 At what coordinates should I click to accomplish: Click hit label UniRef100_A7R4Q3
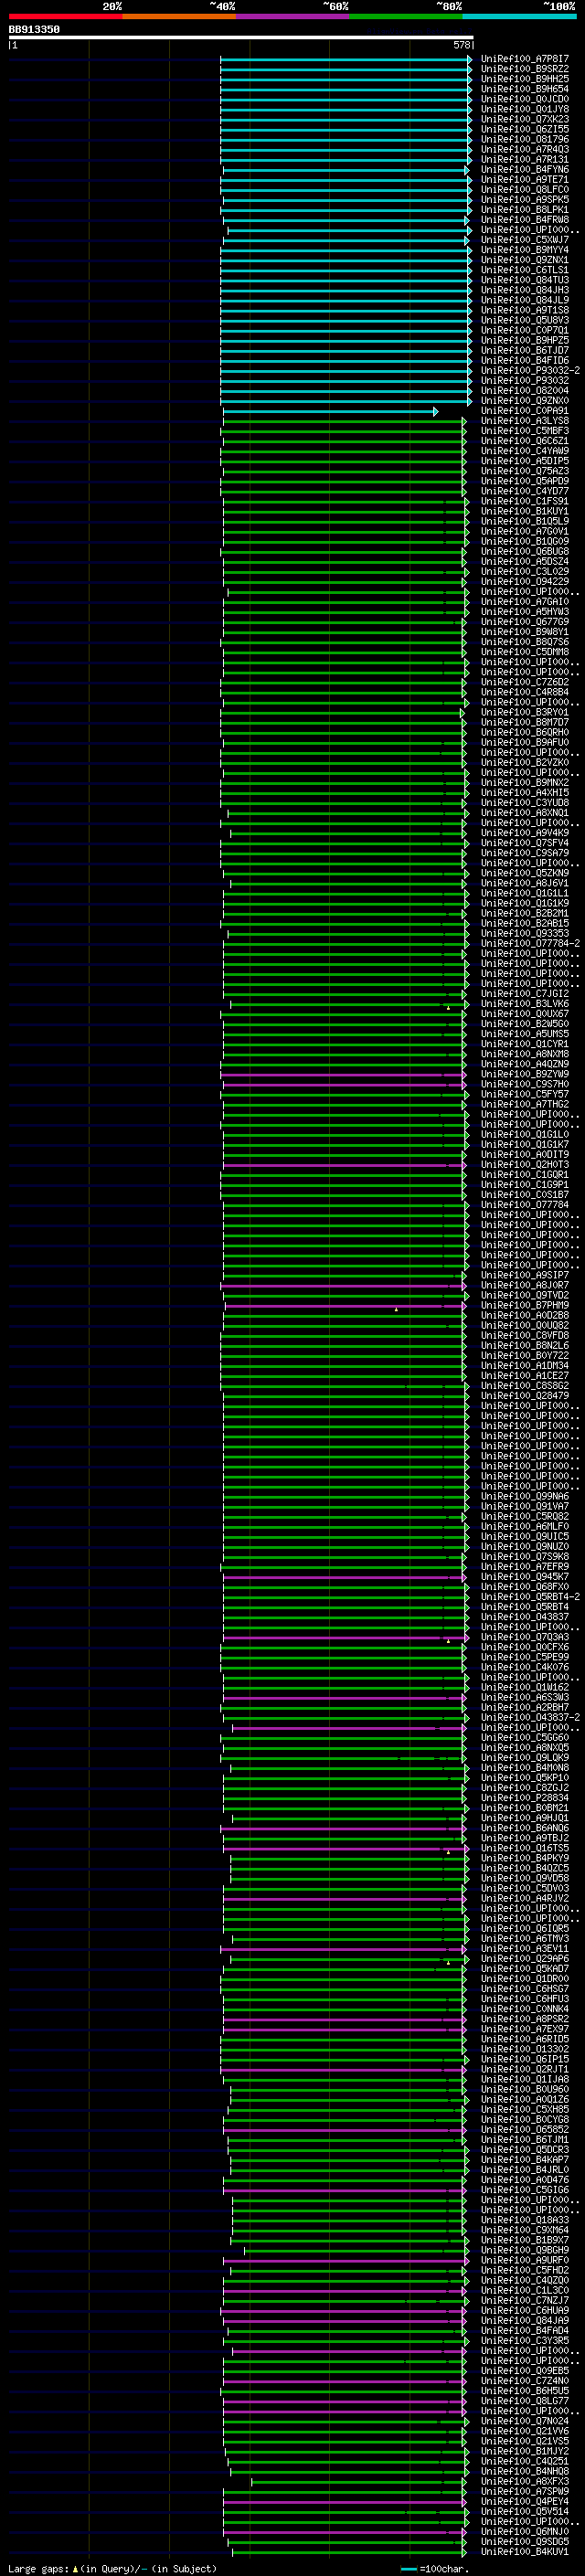pyautogui.click(x=525, y=149)
